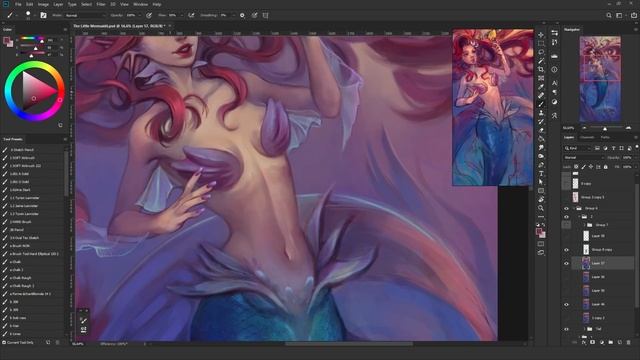Add a layer style with fx button
The width and height of the screenshot is (640, 360).
[x=584, y=342]
